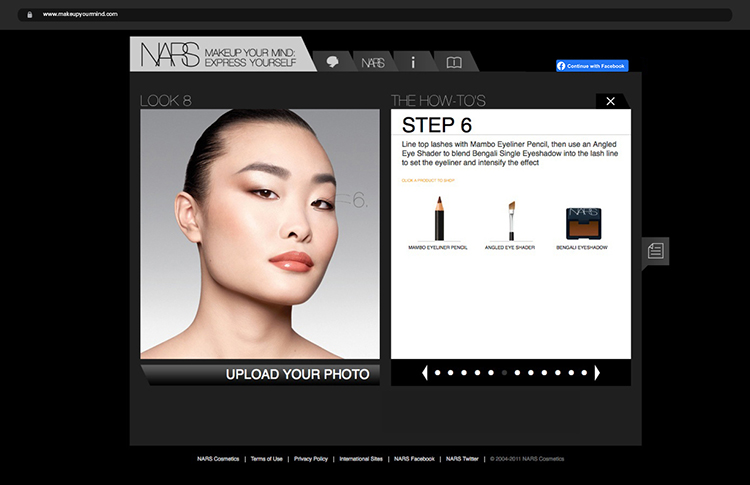
Task: Open Privacy Policy footer link
Action: coord(311,459)
